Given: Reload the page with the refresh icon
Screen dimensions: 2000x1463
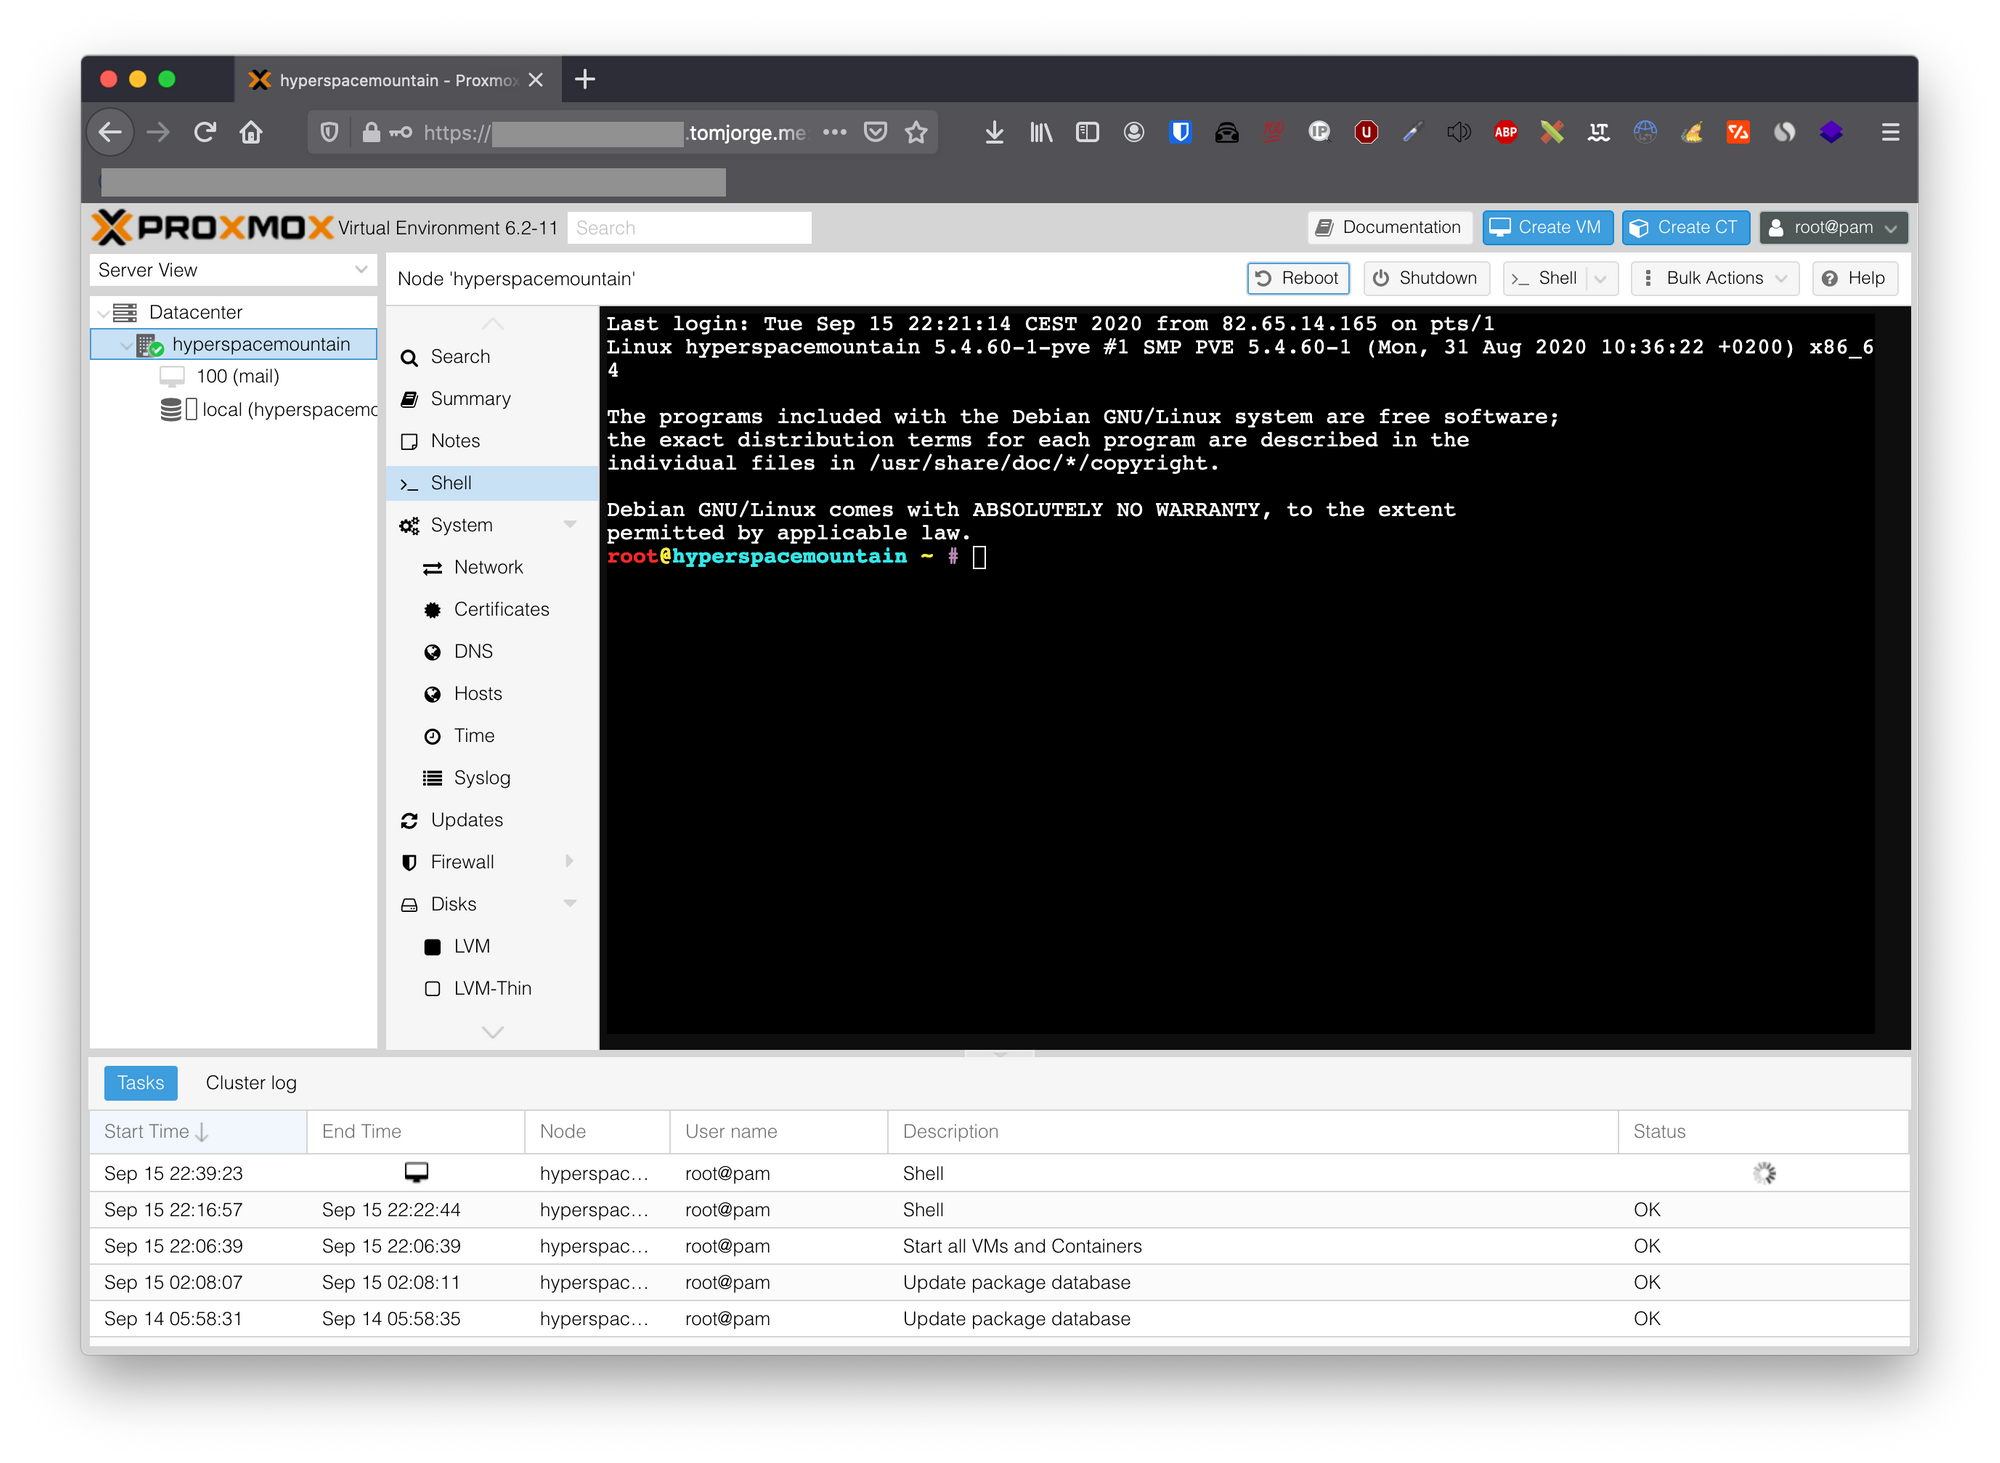Looking at the screenshot, I should click(205, 132).
